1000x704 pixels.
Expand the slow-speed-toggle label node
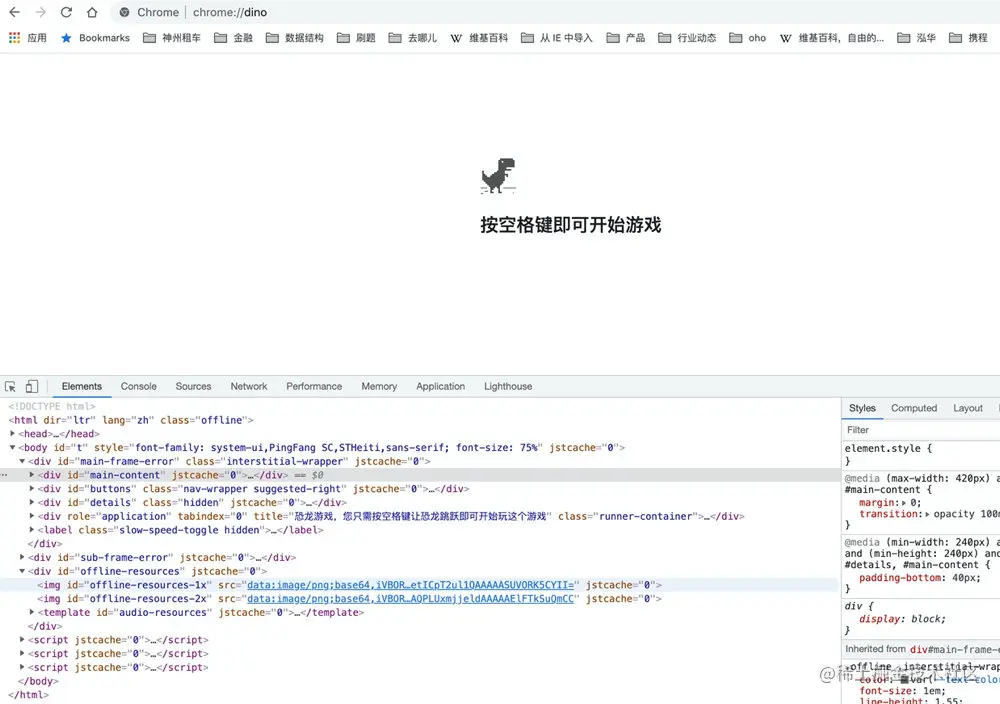click(32, 530)
